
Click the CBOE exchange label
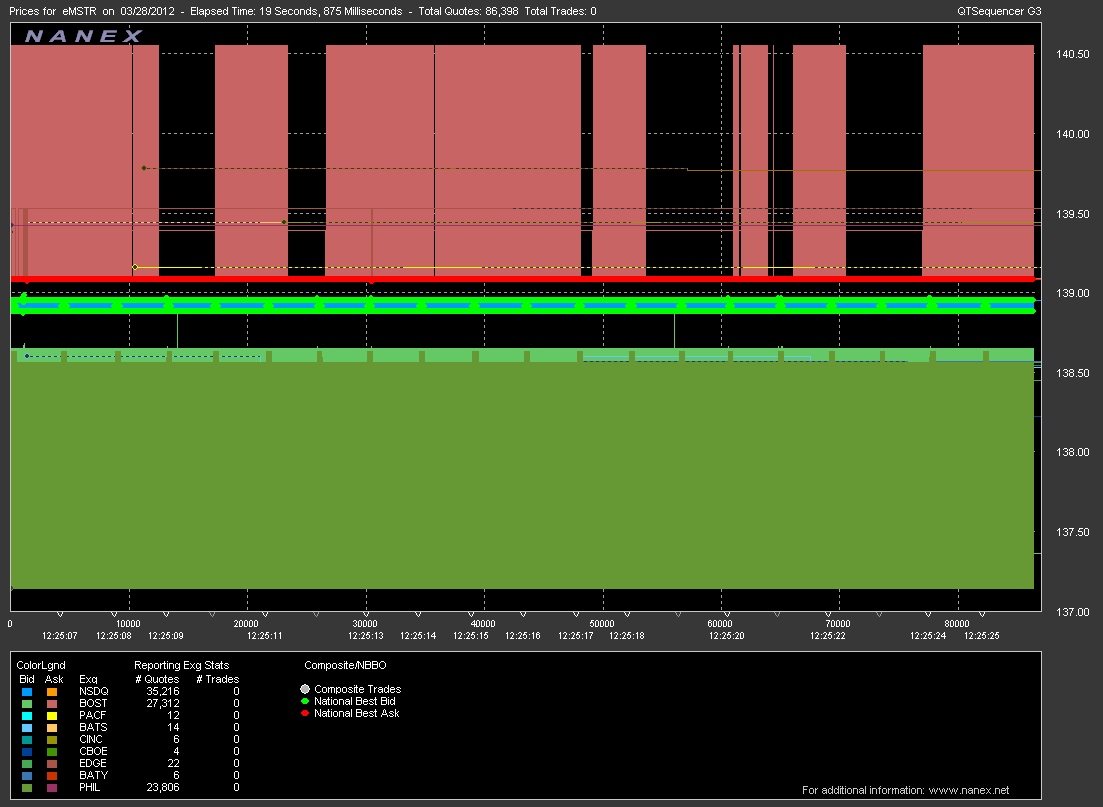(93, 751)
